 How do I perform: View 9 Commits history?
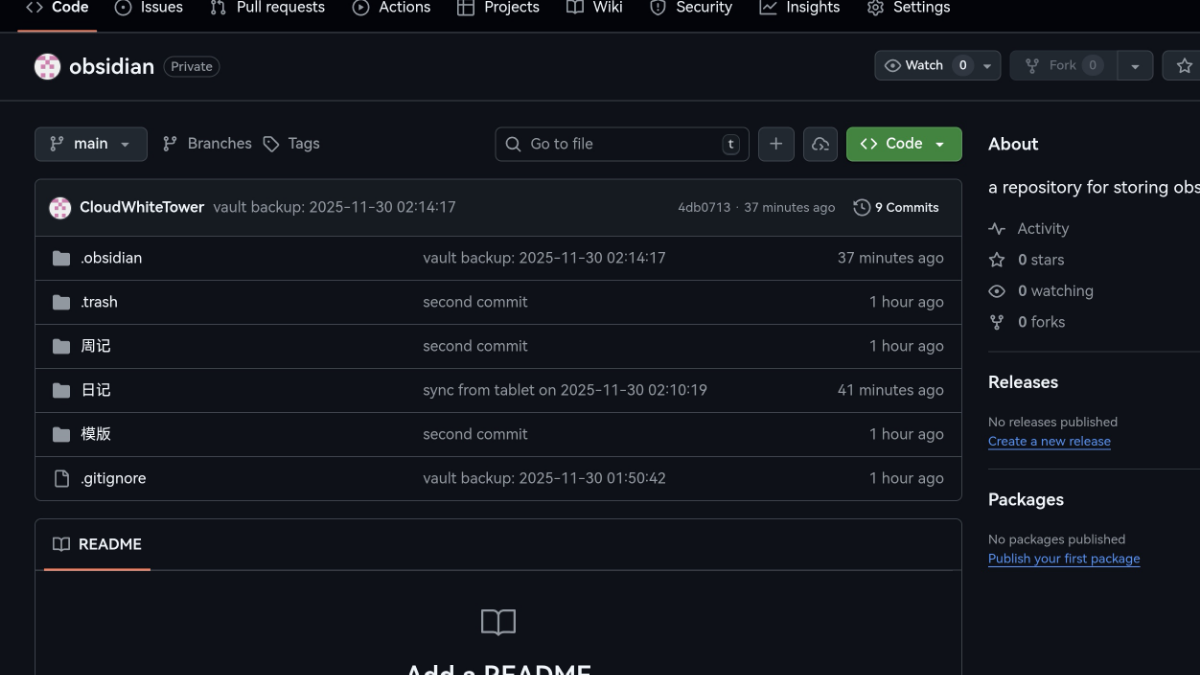pyautogui.click(x=896, y=207)
